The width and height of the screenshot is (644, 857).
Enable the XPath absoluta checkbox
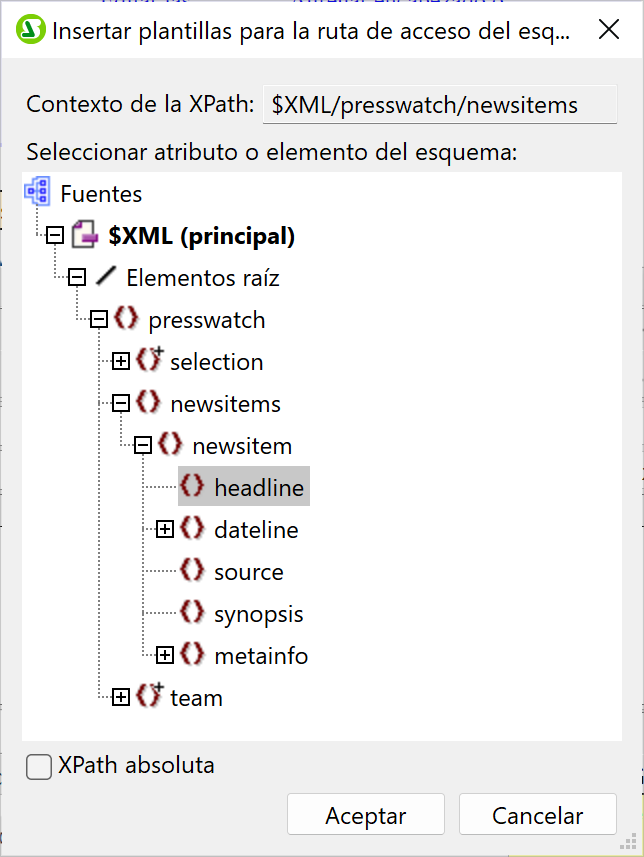(39, 767)
